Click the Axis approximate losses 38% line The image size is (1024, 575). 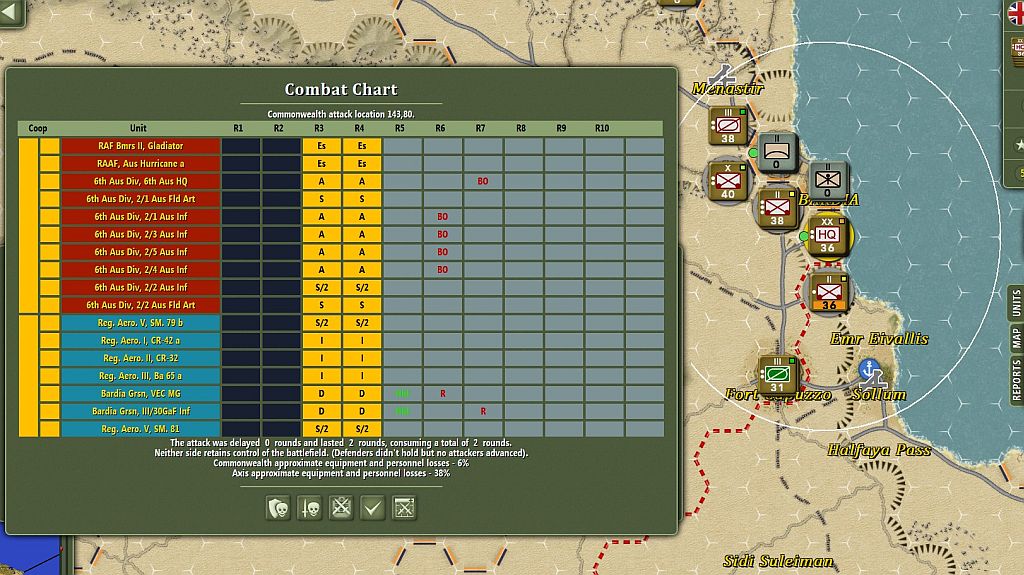[341, 473]
